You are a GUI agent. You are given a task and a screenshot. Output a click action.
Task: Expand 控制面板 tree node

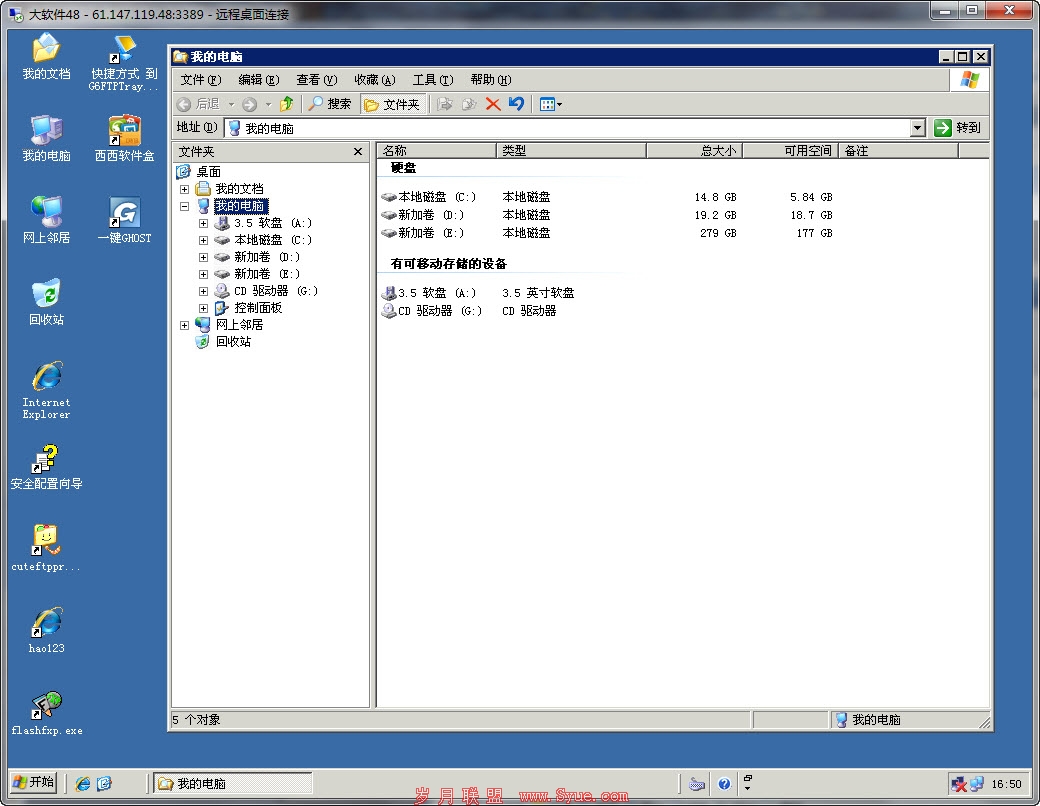pyautogui.click(x=204, y=308)
